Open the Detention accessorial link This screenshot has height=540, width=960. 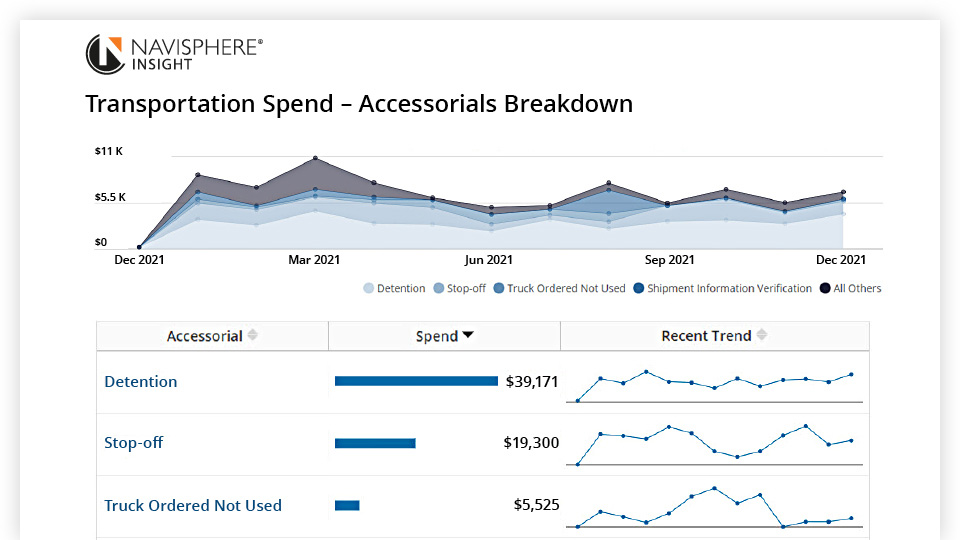point(141,382)
